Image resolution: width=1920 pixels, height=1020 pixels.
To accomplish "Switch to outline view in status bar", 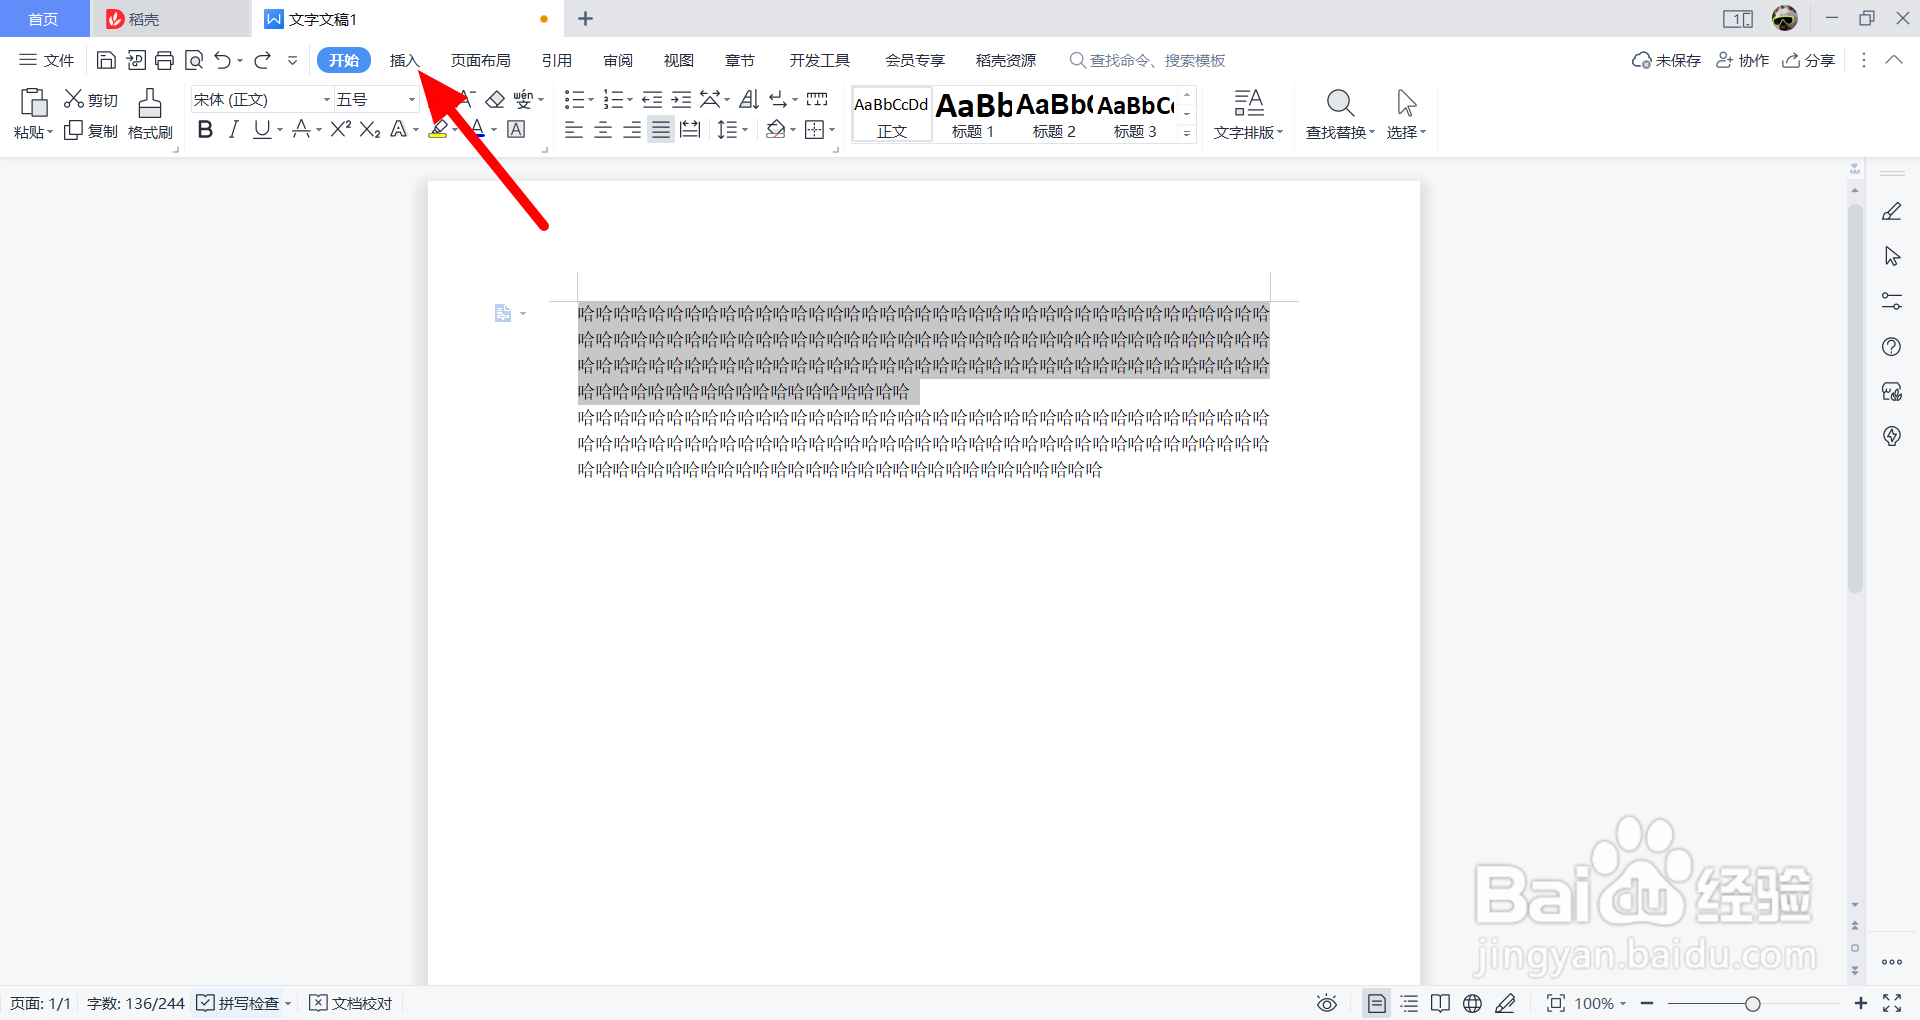I will click(1409, 1003).
